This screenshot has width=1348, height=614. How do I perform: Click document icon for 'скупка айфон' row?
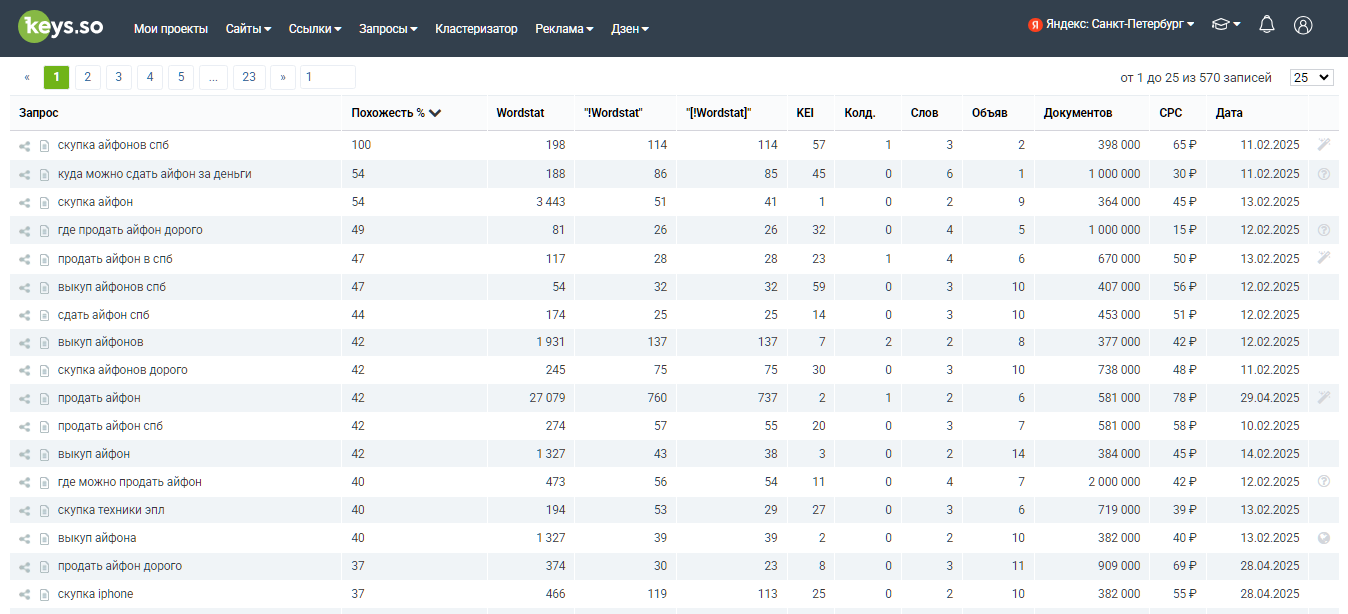44,203
